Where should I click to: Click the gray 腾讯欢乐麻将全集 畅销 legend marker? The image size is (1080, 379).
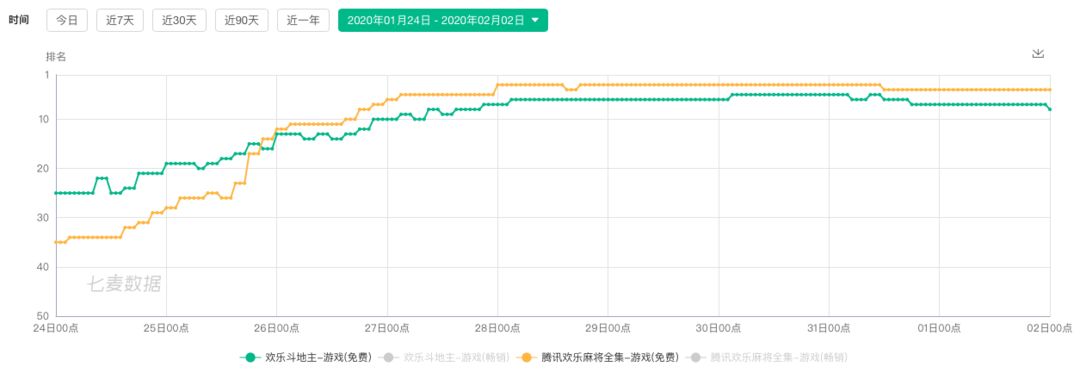pos(696,358)
